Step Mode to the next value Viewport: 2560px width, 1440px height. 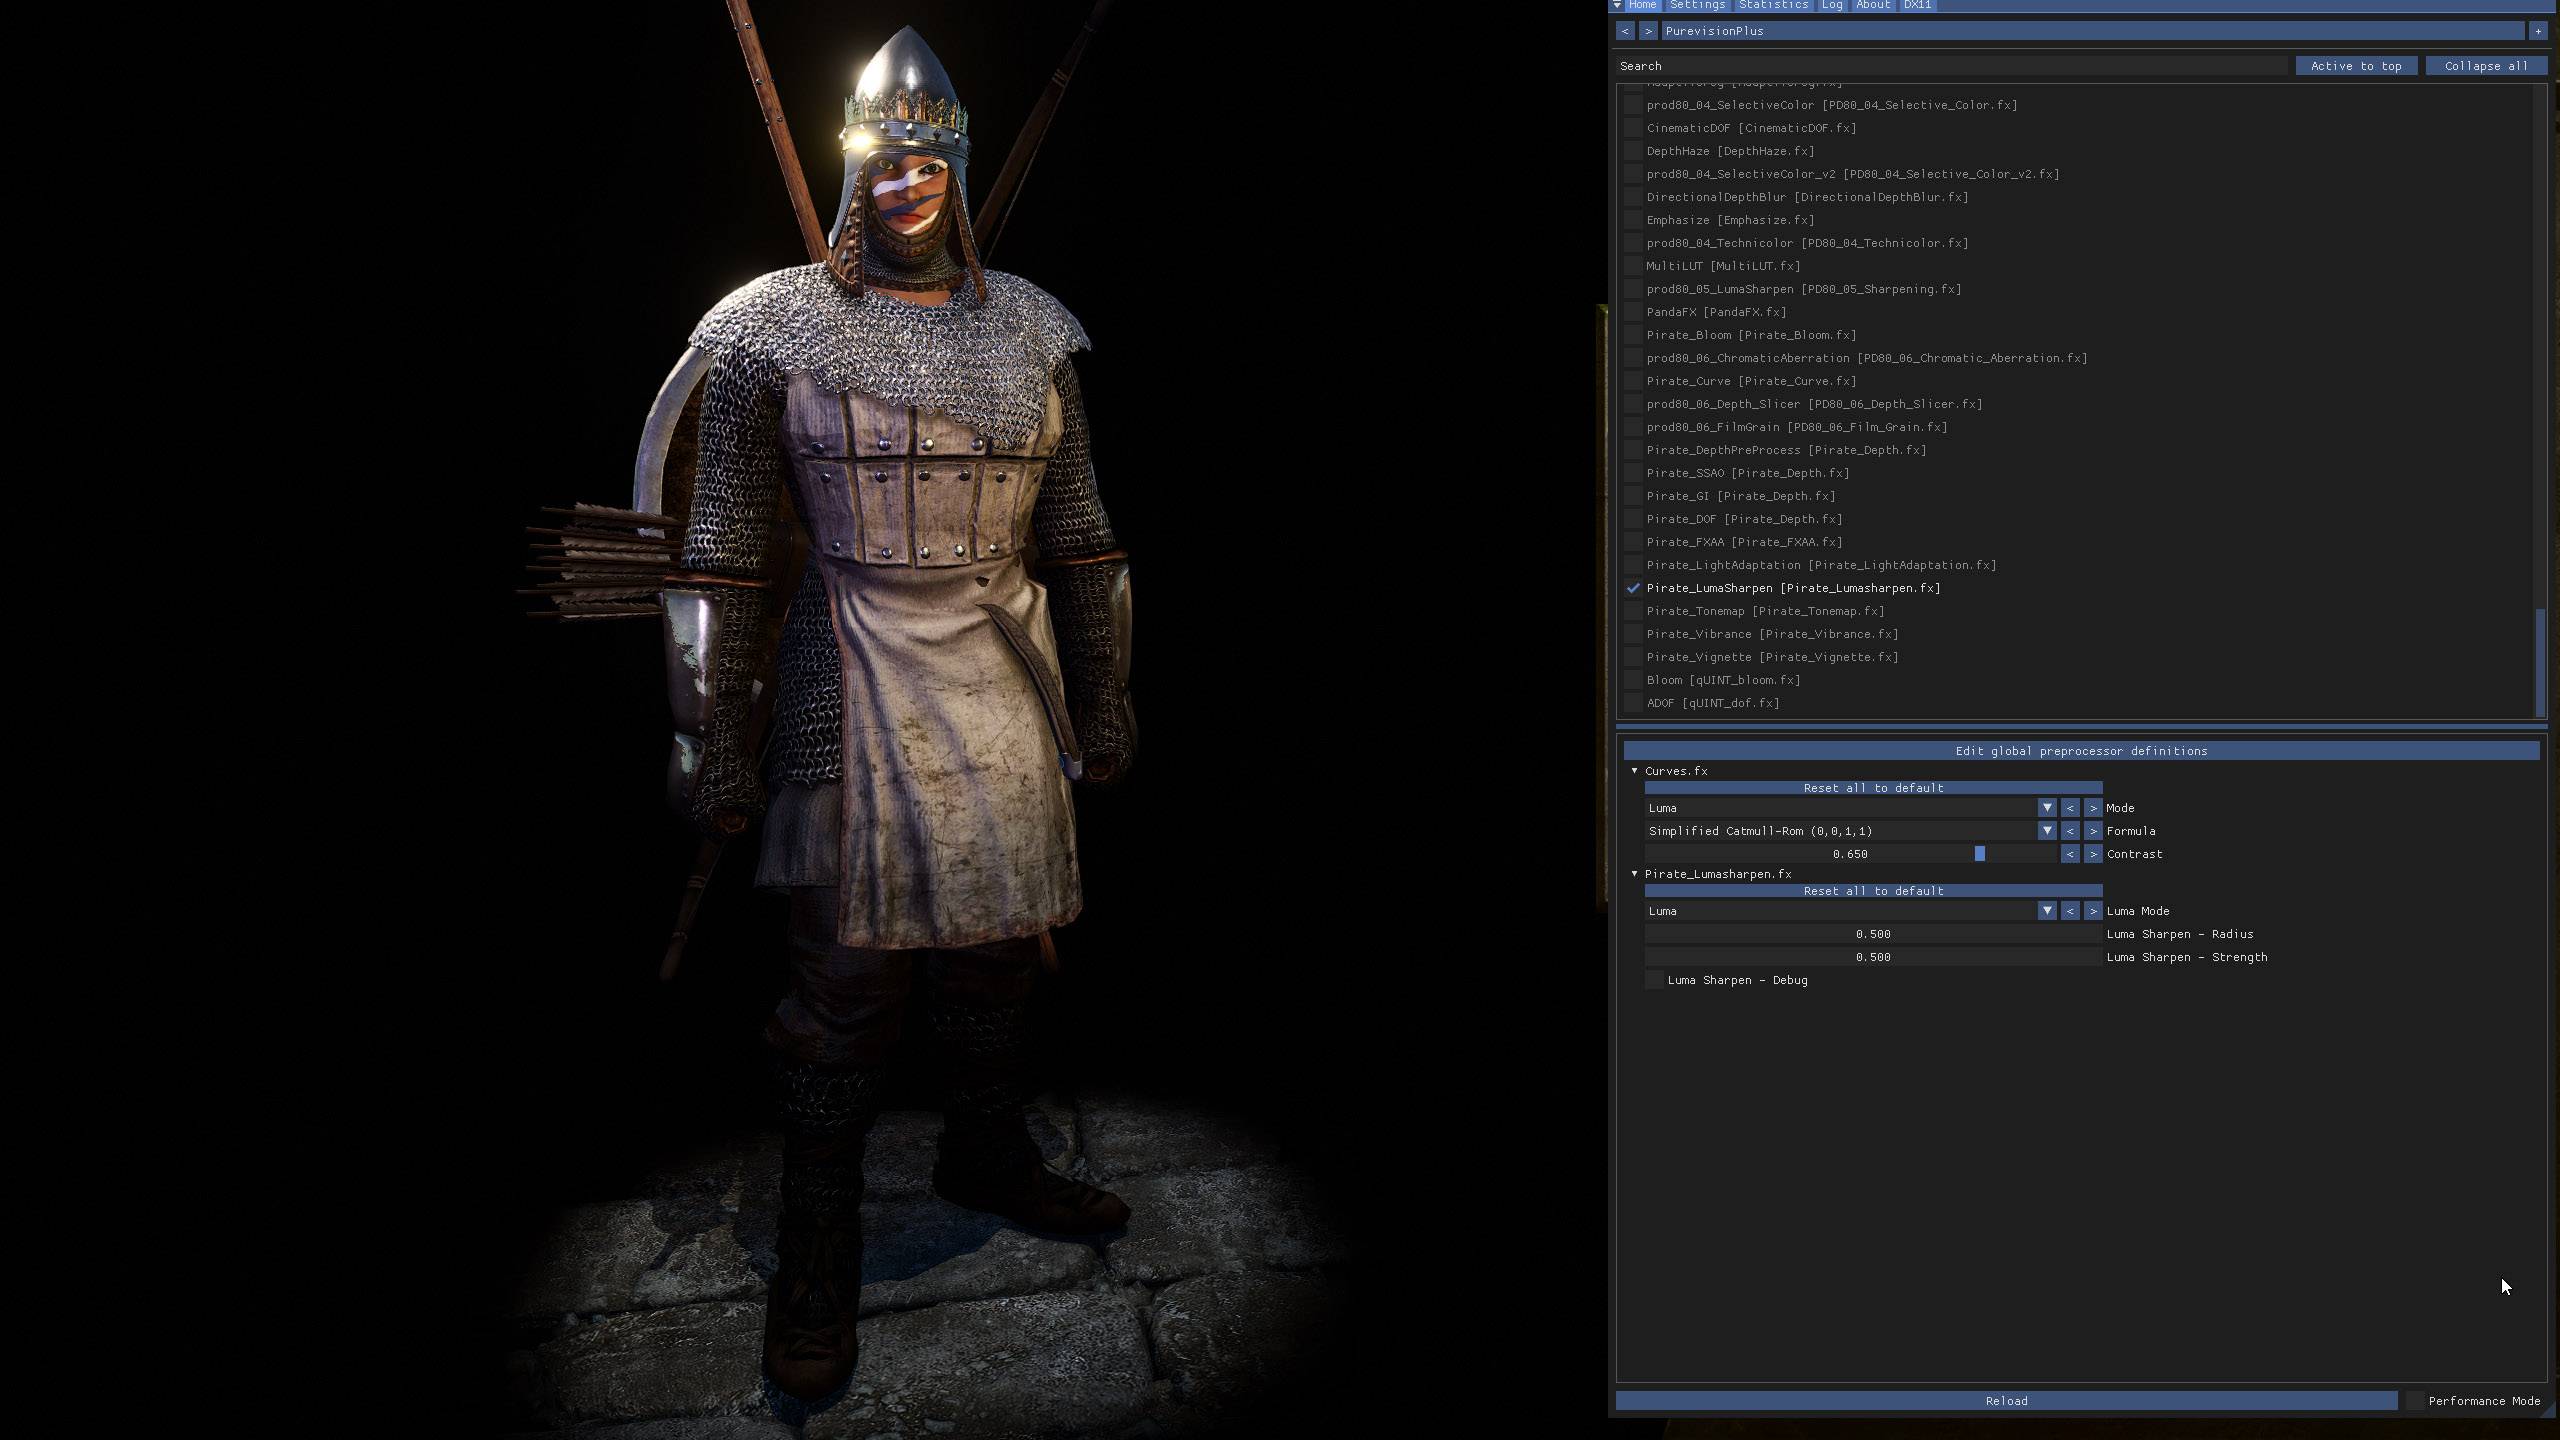click(x=2093, y=808)
